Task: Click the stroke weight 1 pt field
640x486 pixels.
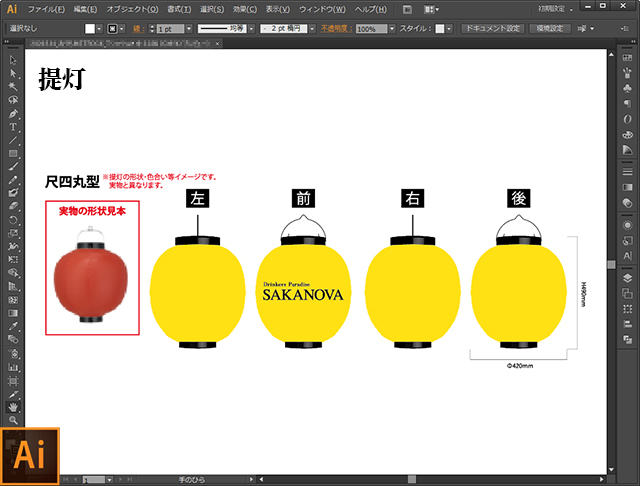Action: click(x=171, y=29)
